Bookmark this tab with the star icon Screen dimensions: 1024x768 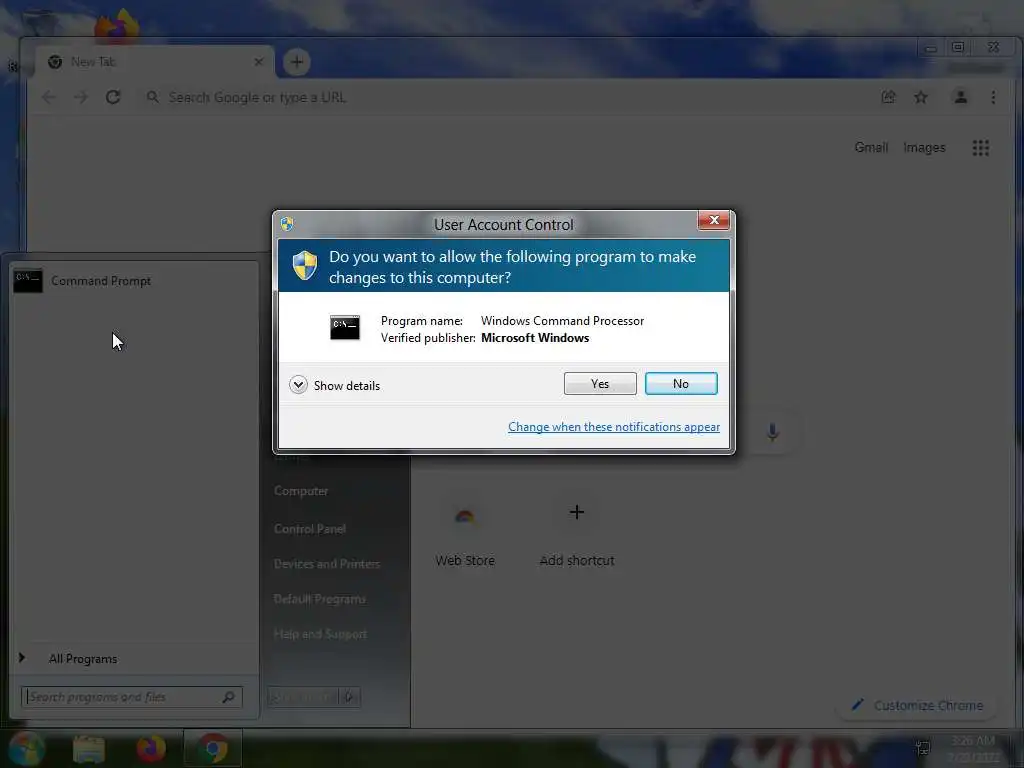[921, 97]
